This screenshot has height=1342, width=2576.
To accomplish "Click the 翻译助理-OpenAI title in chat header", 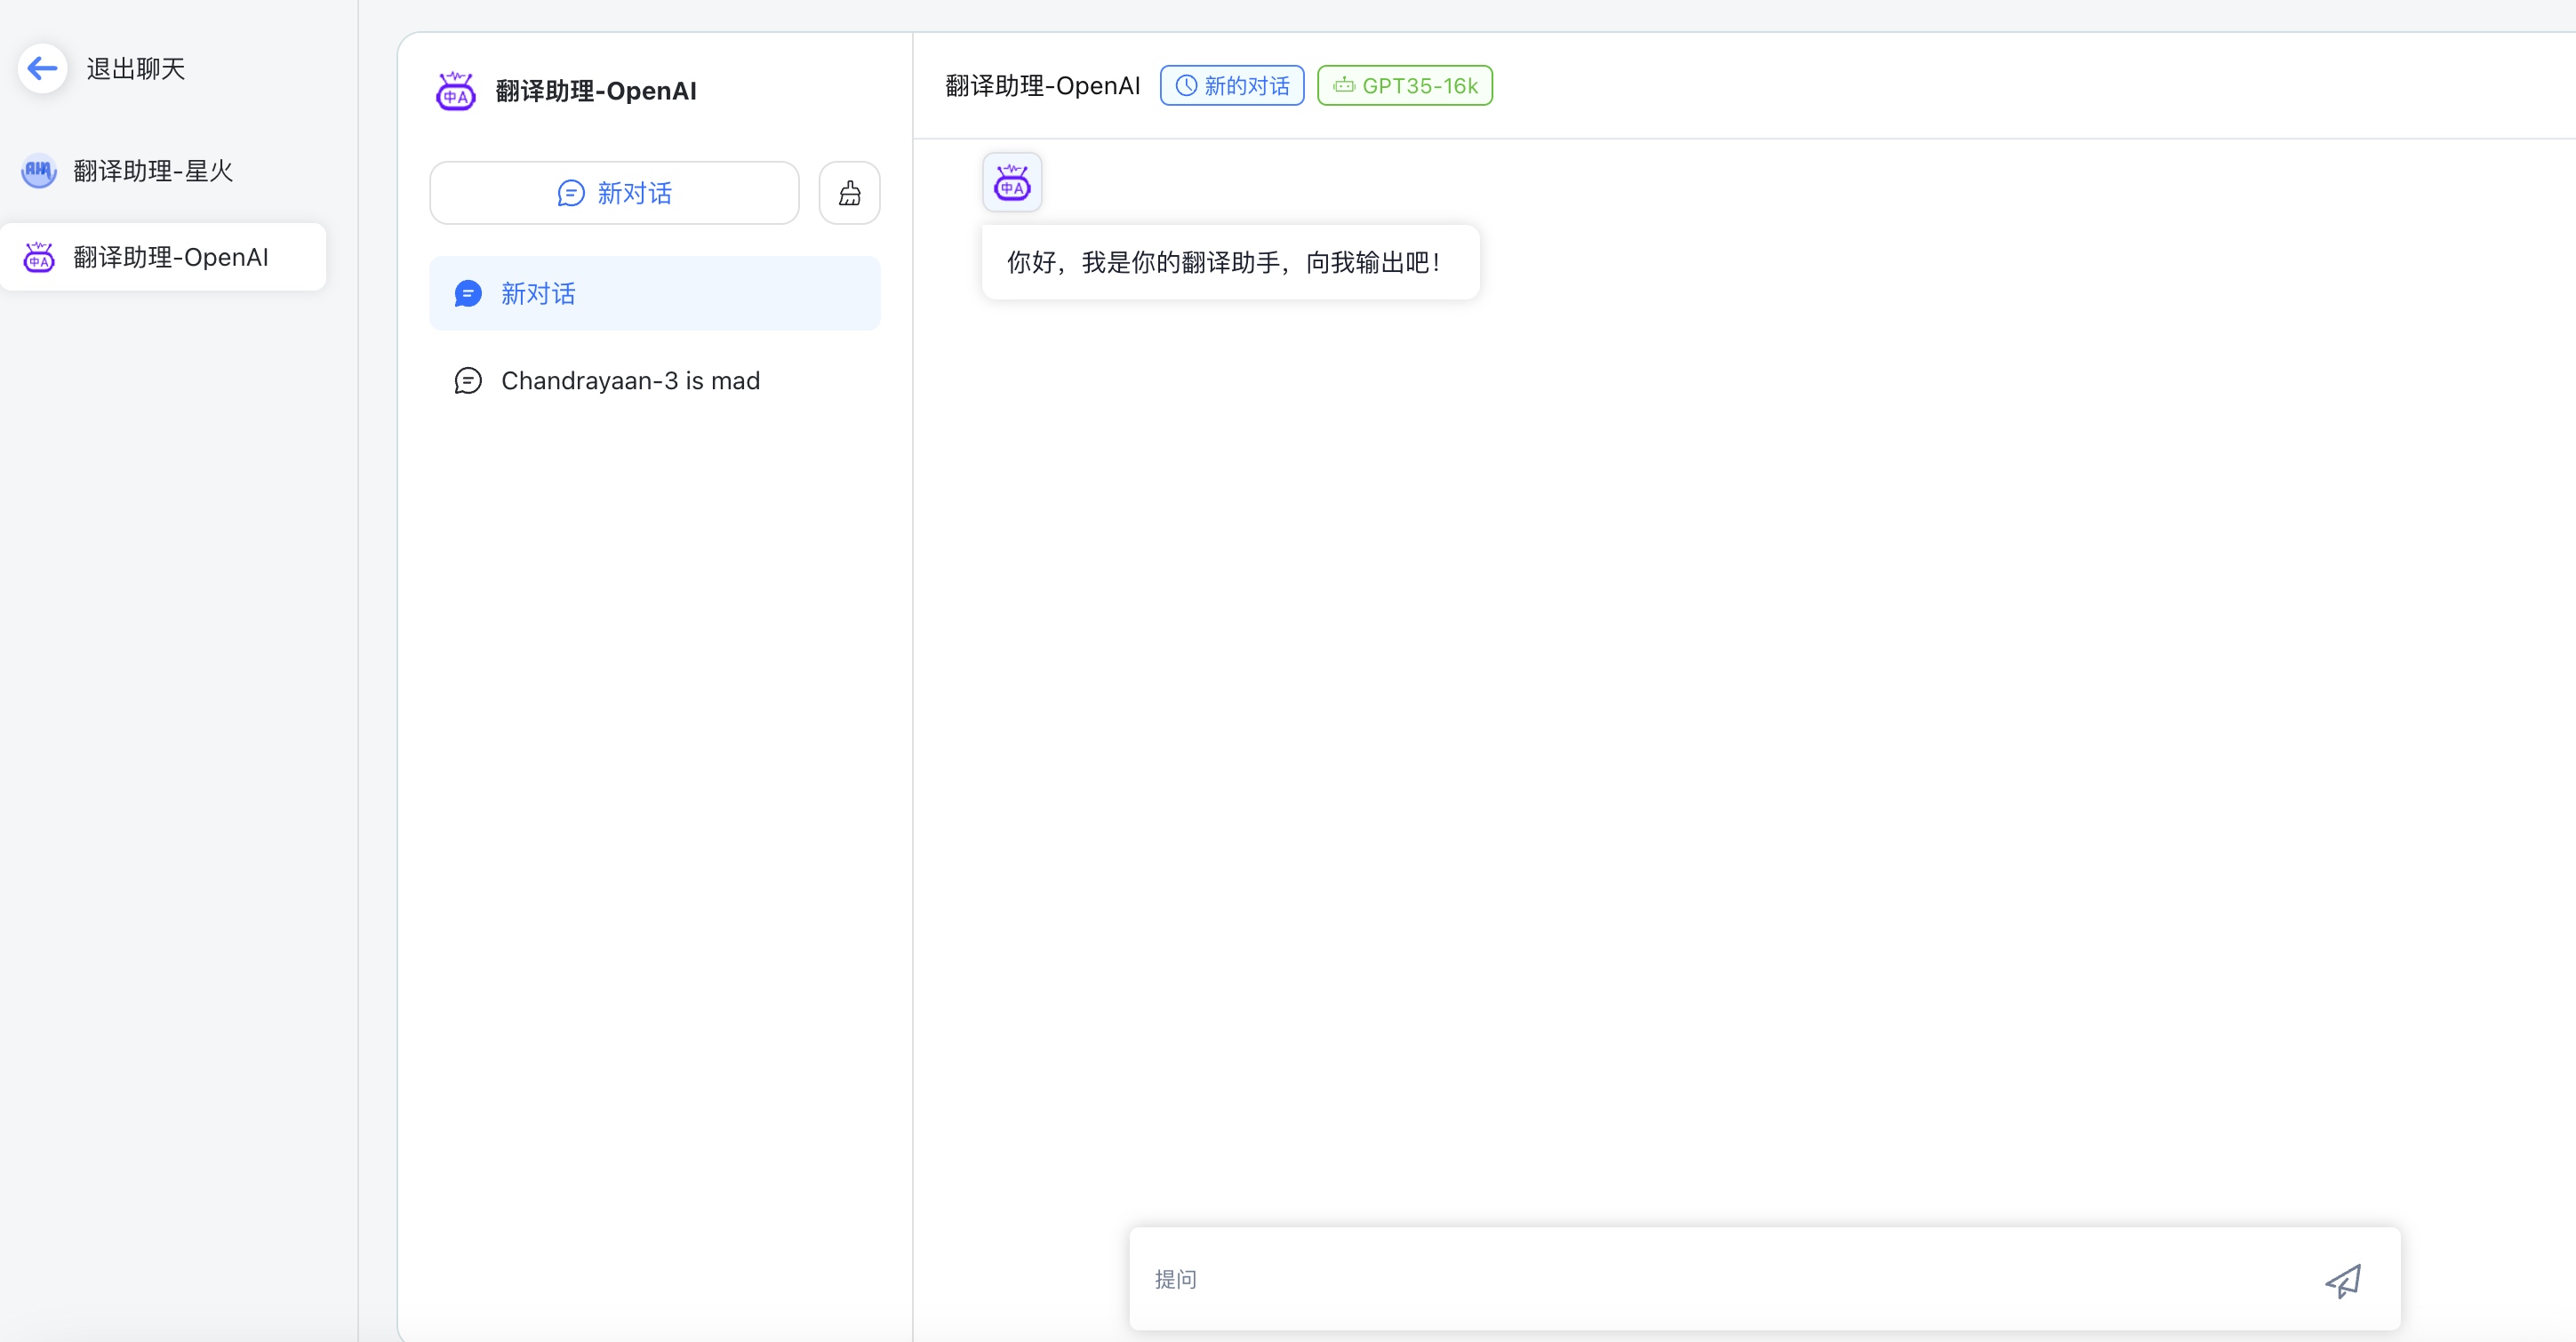I will point(1042,86).
